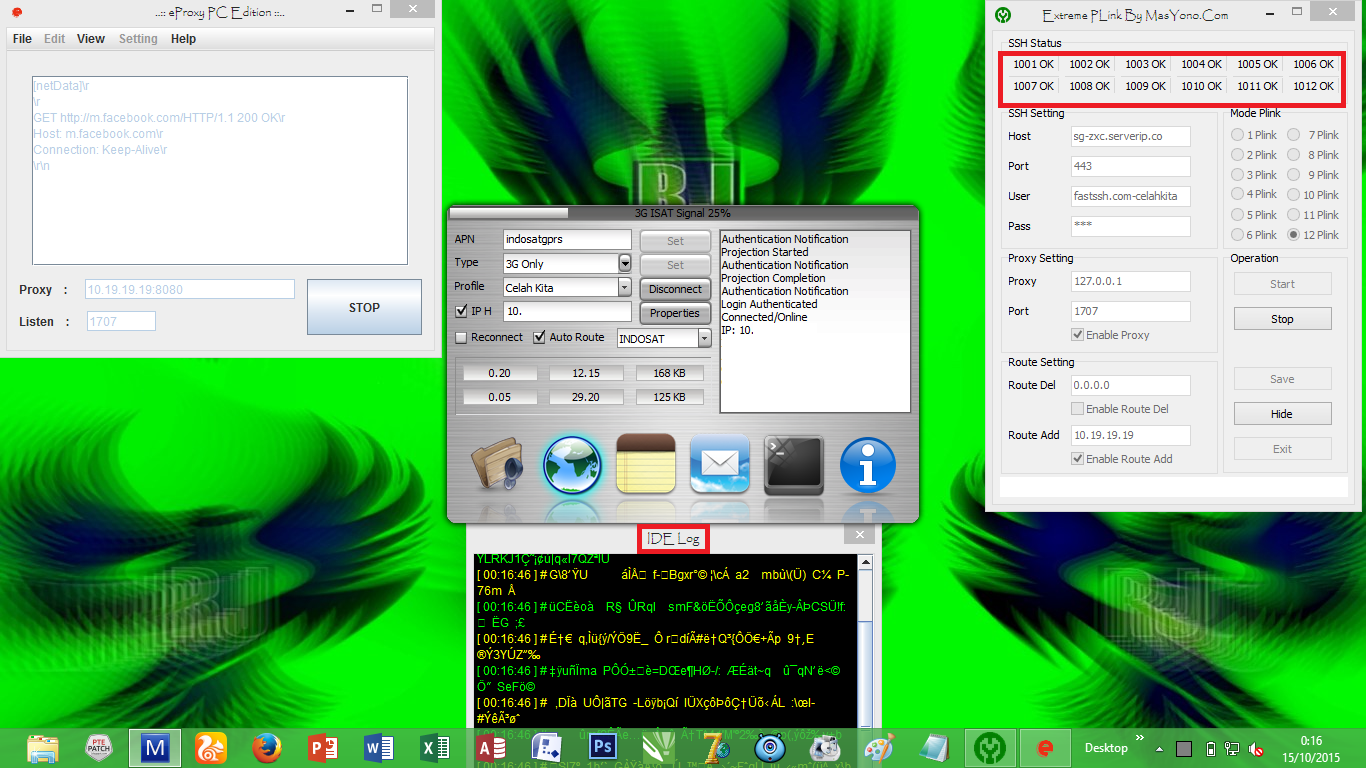Open the folder-with-speaker icon in the modem dialer
This screenshot has height=768, width=1366.
tap(498, 465)
